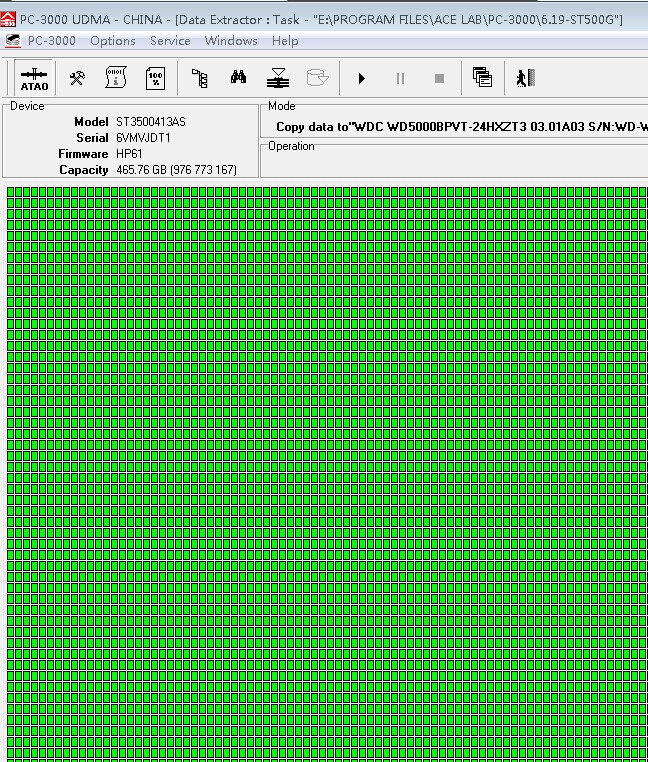Open the Options menu
This screenshot has height=762, width=648.
click(112, 41)
